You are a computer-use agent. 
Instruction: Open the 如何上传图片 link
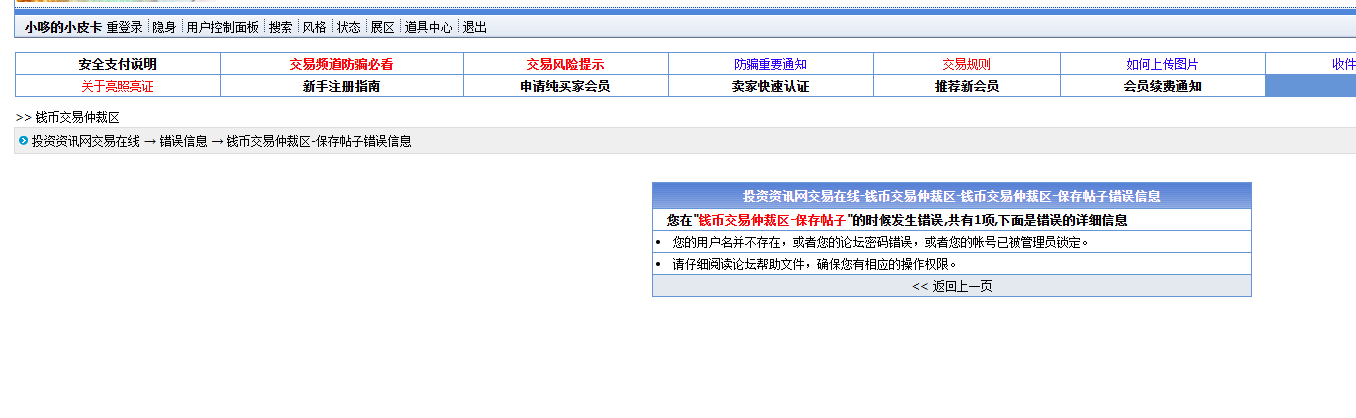pyautogui.click(x=1162, y=64)
